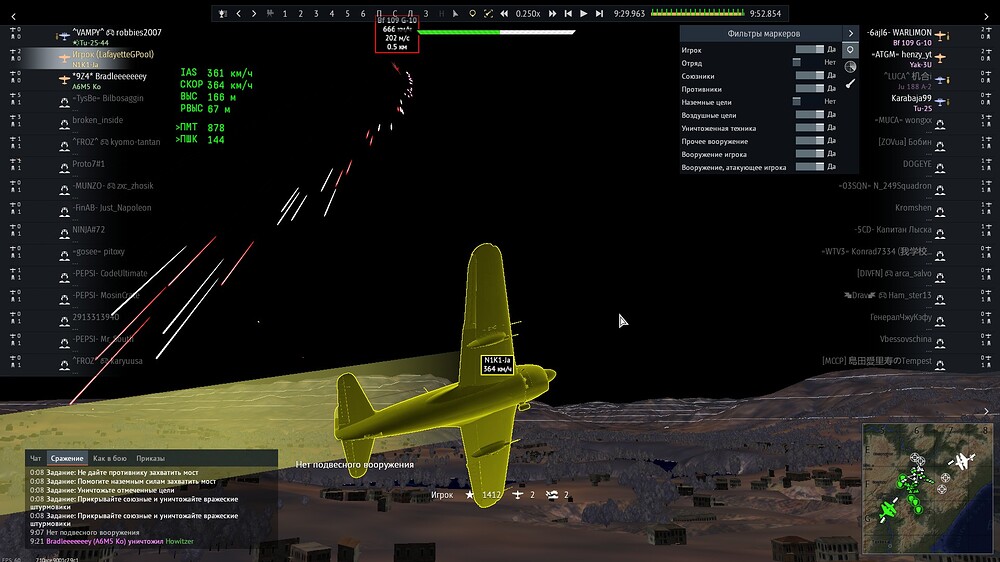Select camera preset 5
The width and height of the screenshot is (1000, 562).
coord(347,13)
